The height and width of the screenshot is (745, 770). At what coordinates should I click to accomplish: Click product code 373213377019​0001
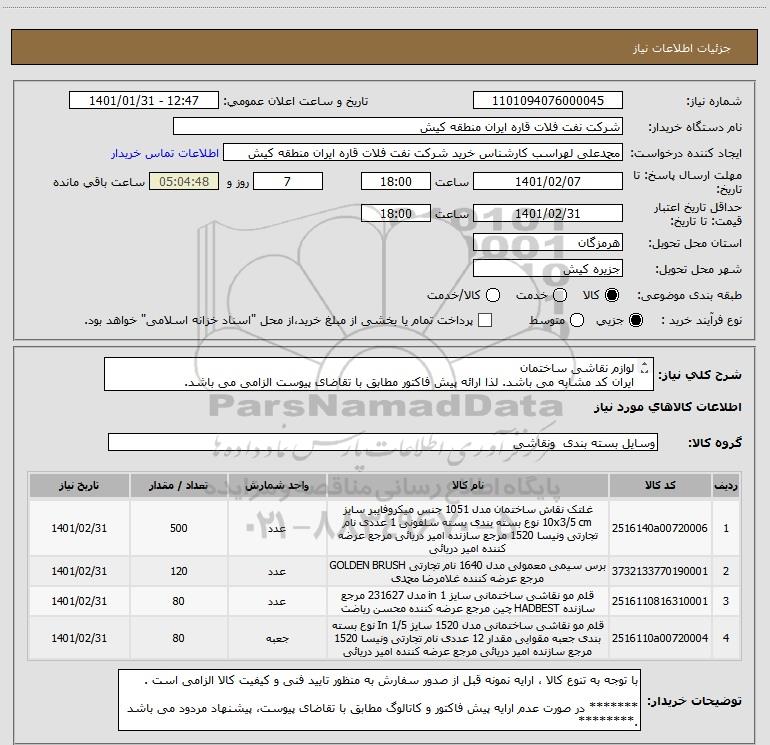click(x=660, y=571)
